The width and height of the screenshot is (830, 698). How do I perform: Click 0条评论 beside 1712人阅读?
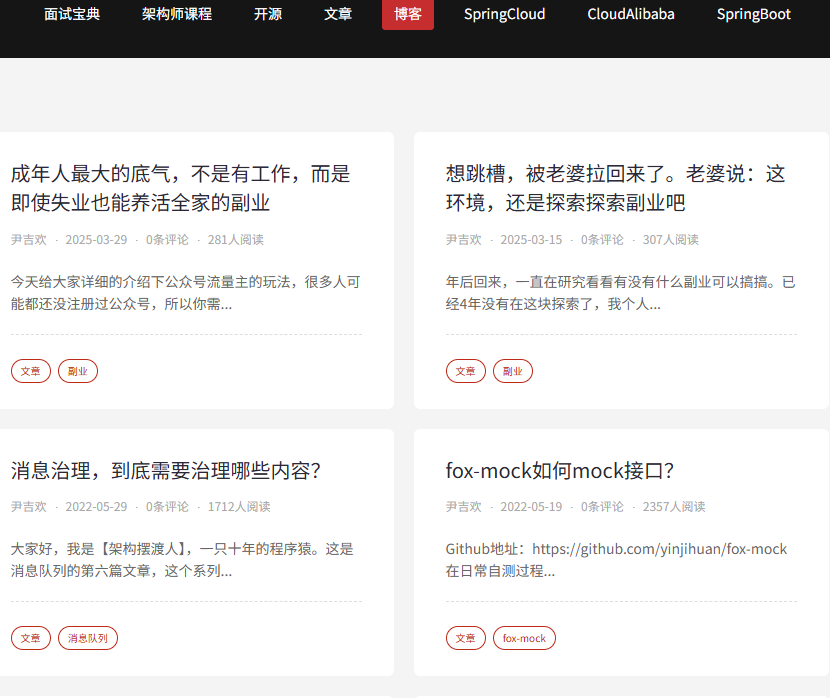(x=167, y=506)
